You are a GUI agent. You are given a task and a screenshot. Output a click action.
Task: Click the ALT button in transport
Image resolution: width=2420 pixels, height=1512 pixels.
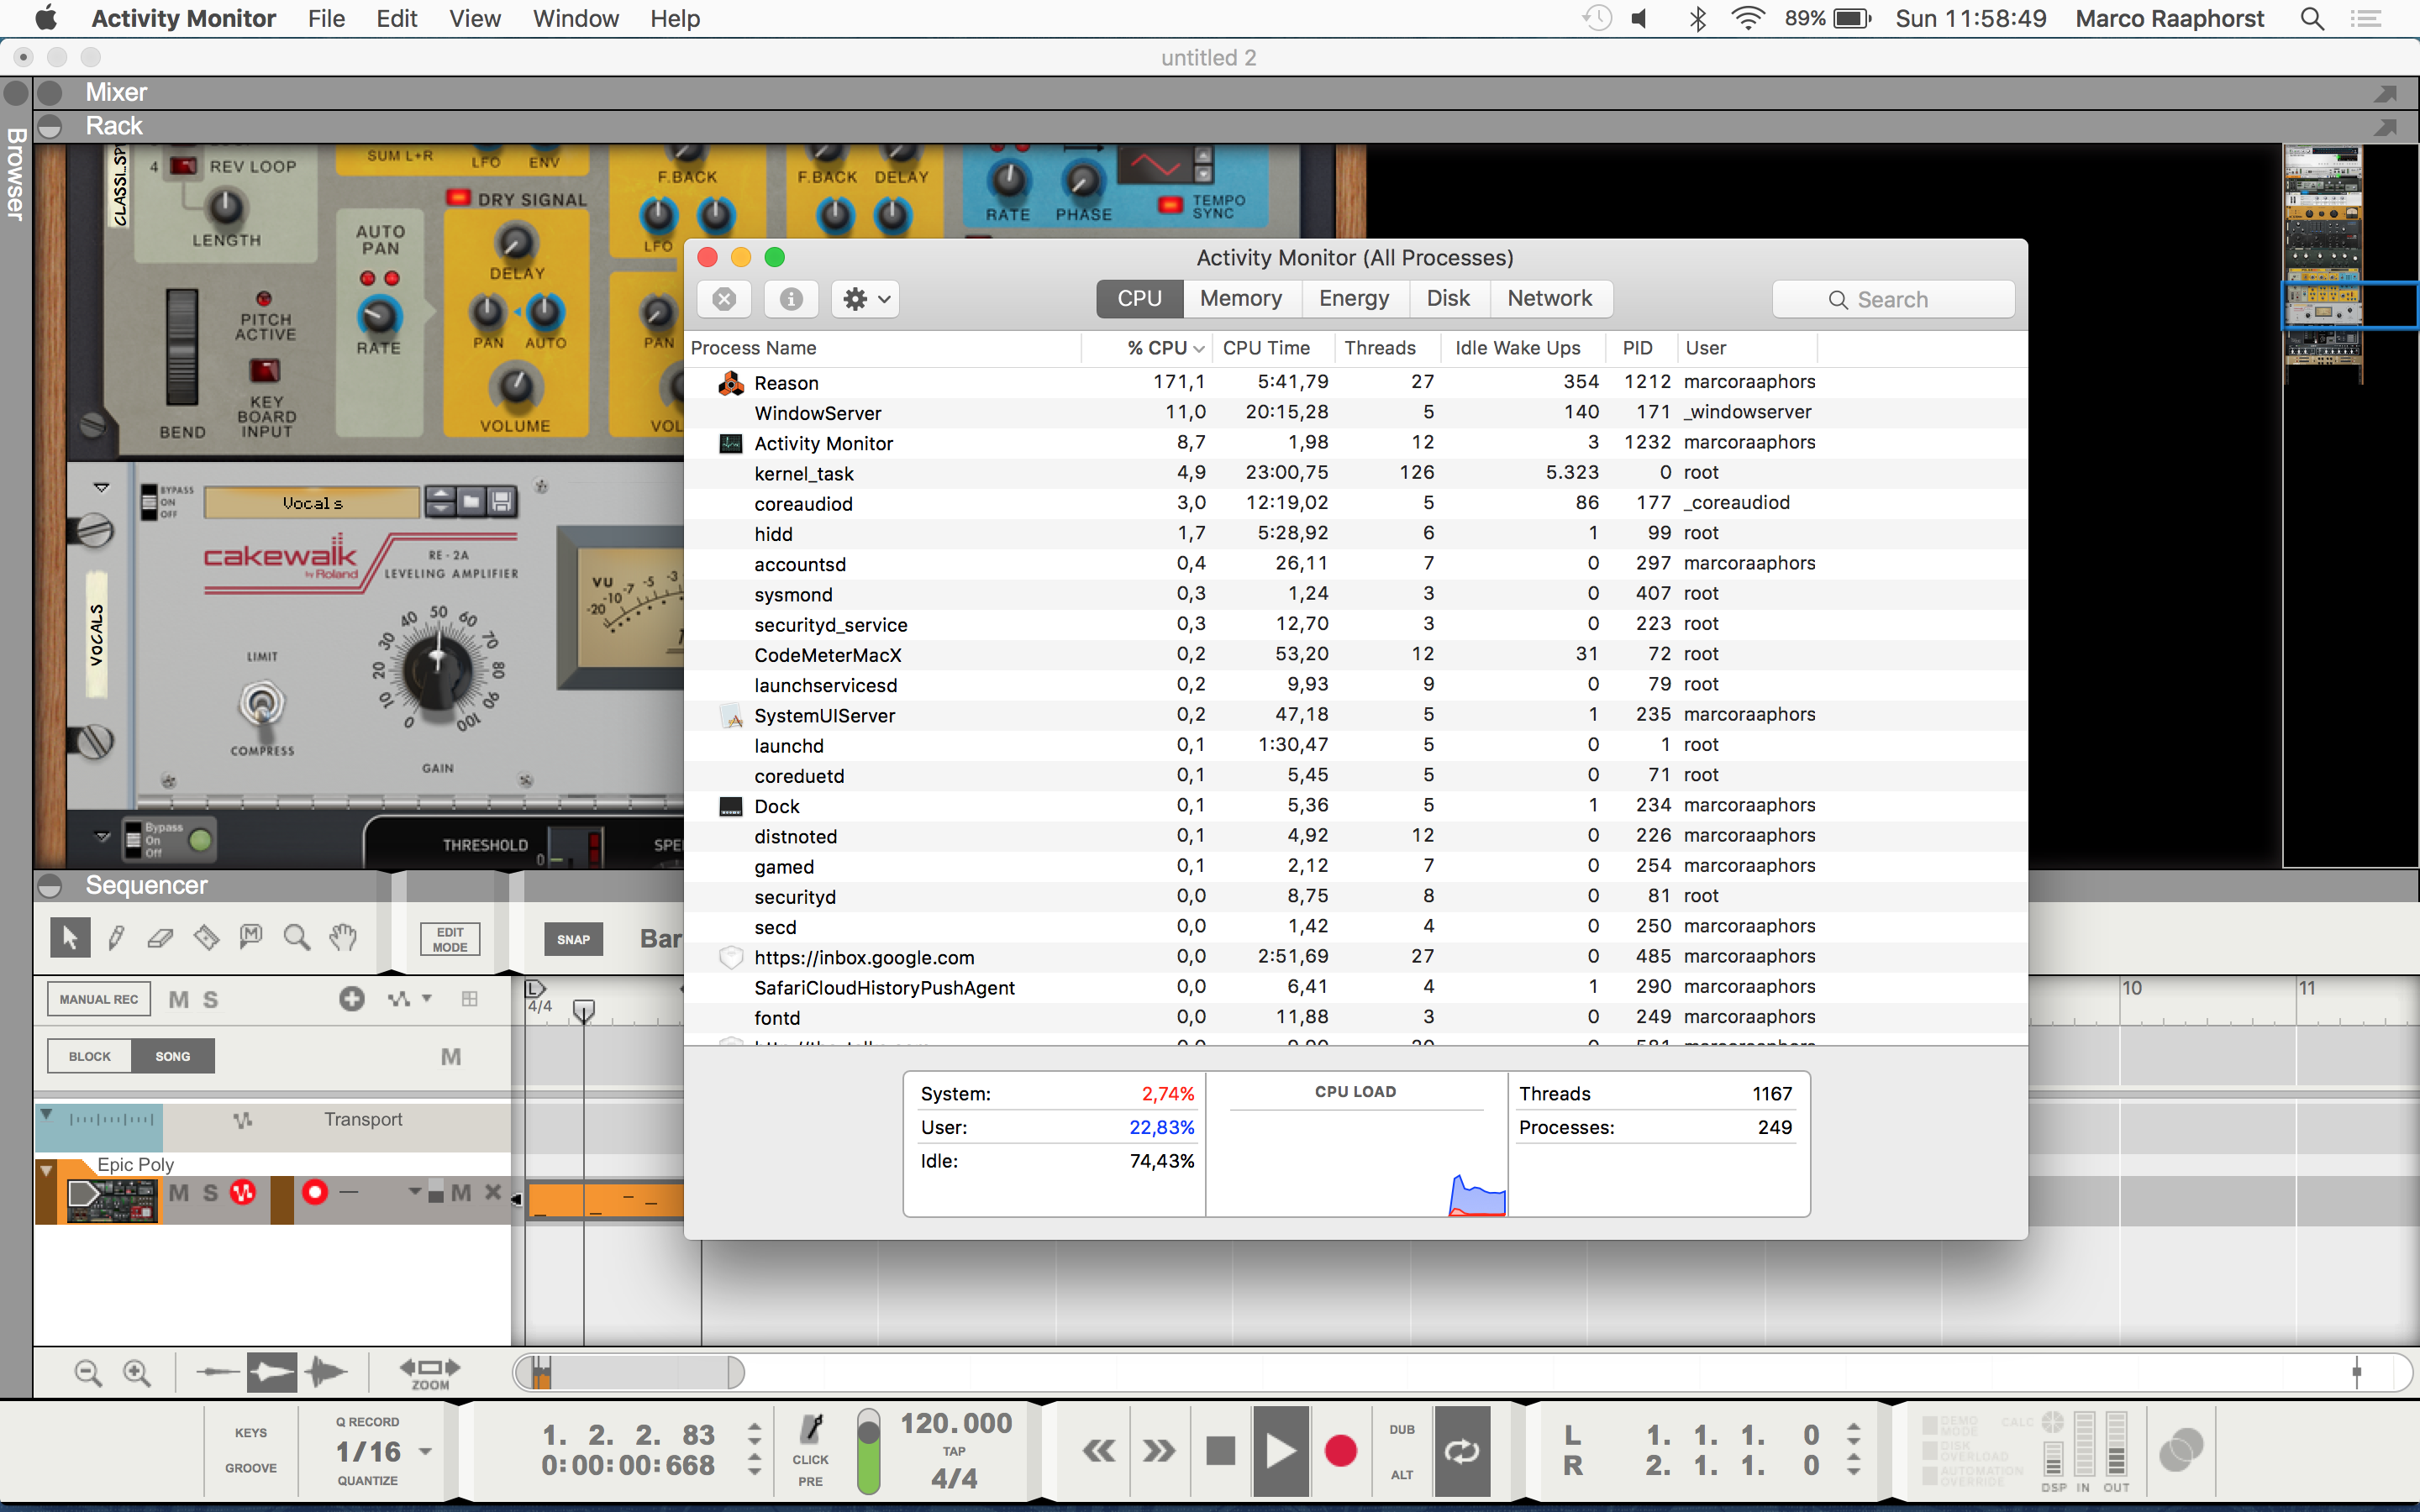pyautogui.click(x=1402, y=1474)
